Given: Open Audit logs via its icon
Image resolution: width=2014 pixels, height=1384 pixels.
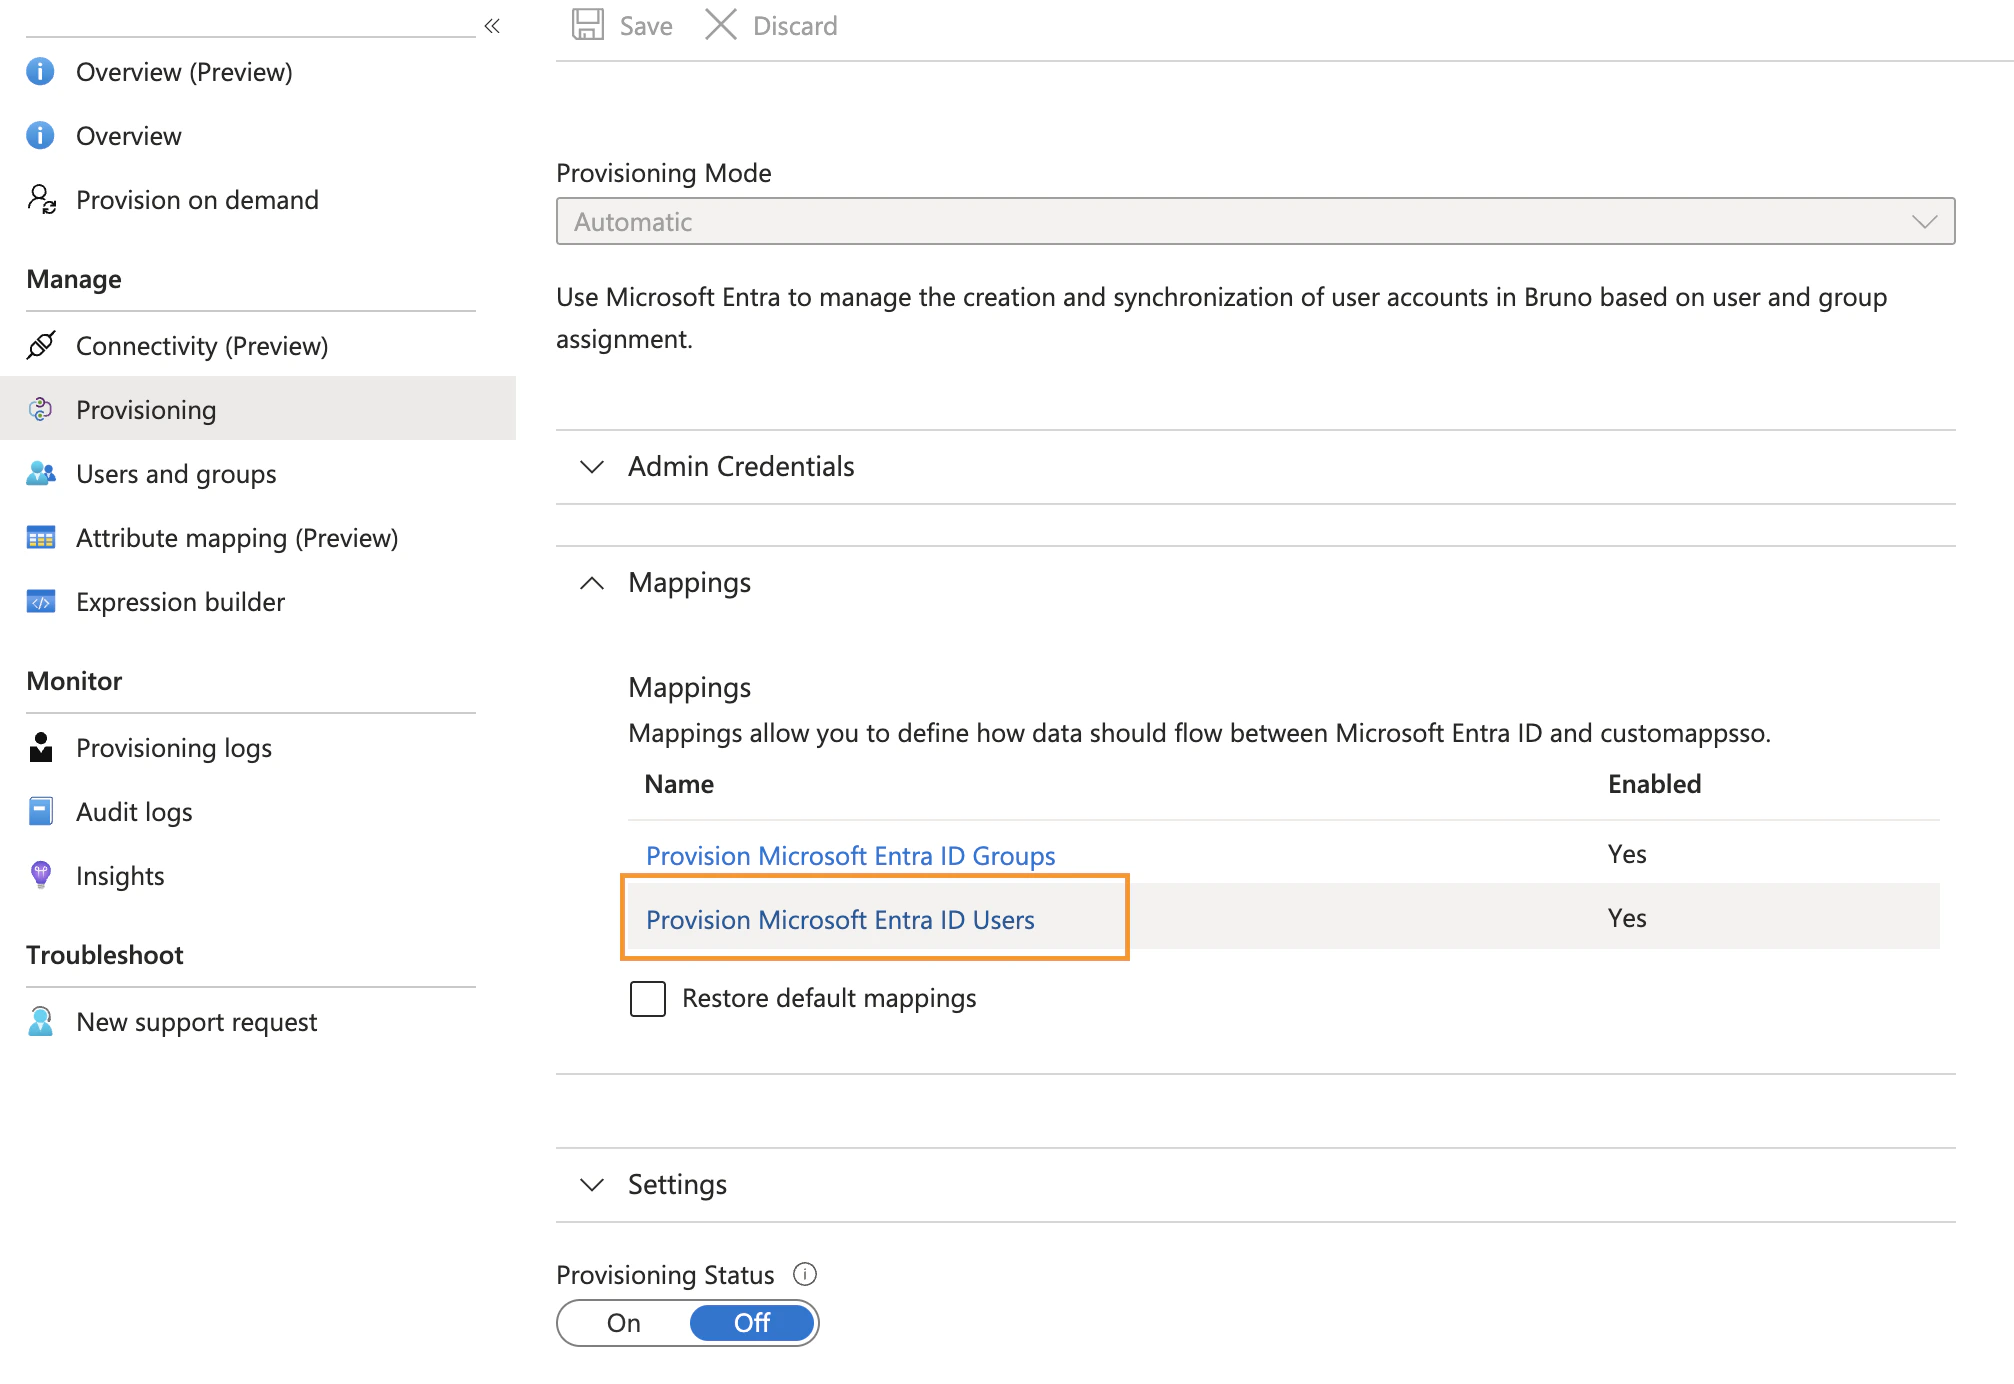Looking at the screenshot, I should (x=41, y=811).
